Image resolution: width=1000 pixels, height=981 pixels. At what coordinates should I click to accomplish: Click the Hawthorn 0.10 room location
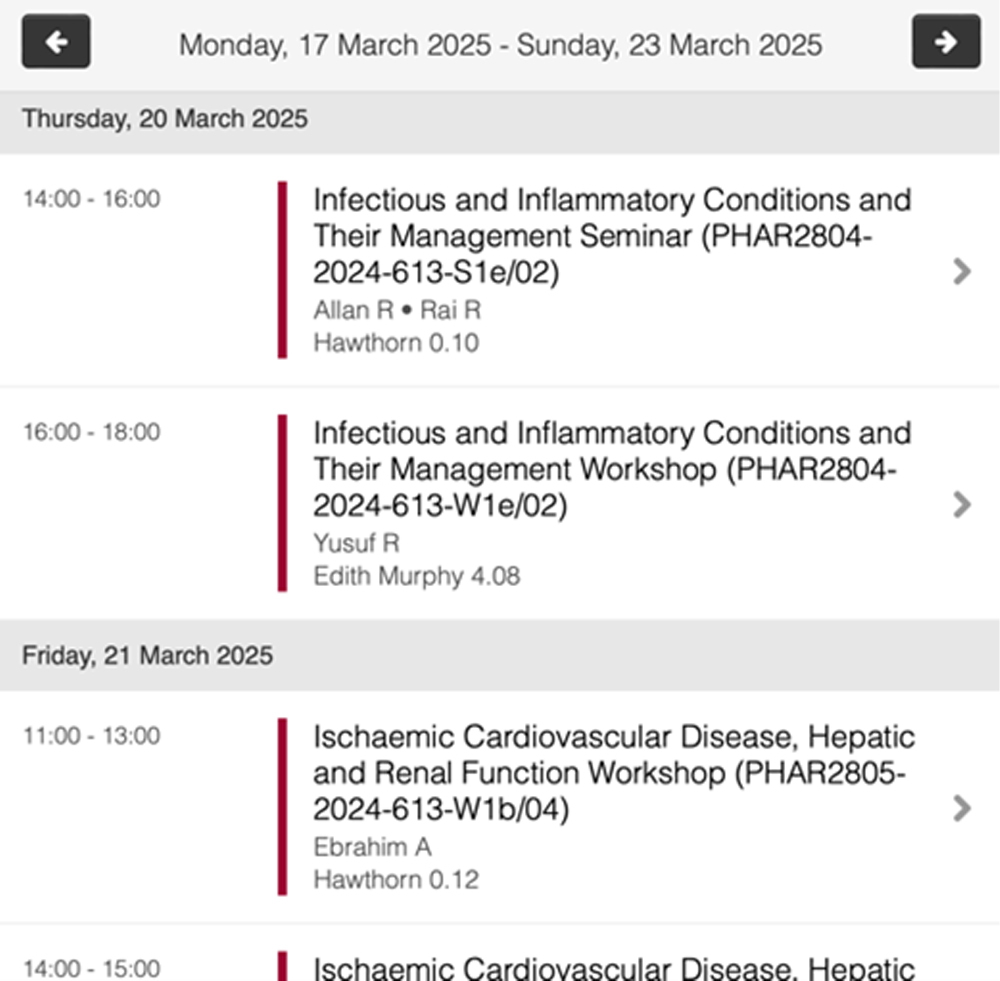396,343
